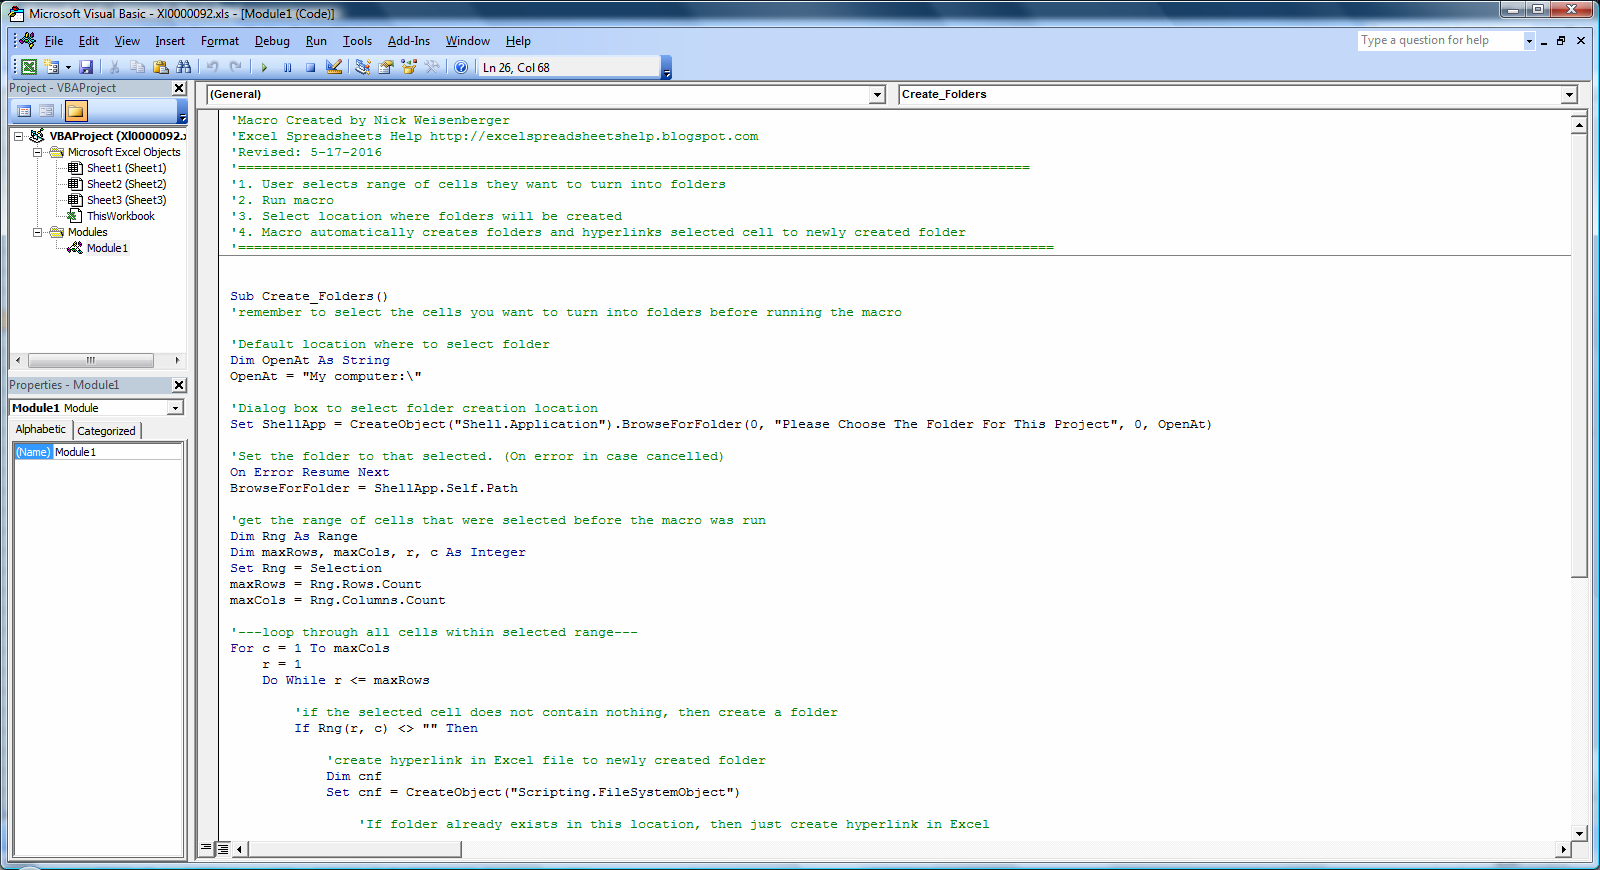Save the workbook with the floppy disk icon
Screen dimensions: 1600x870
tap(86, 67)
